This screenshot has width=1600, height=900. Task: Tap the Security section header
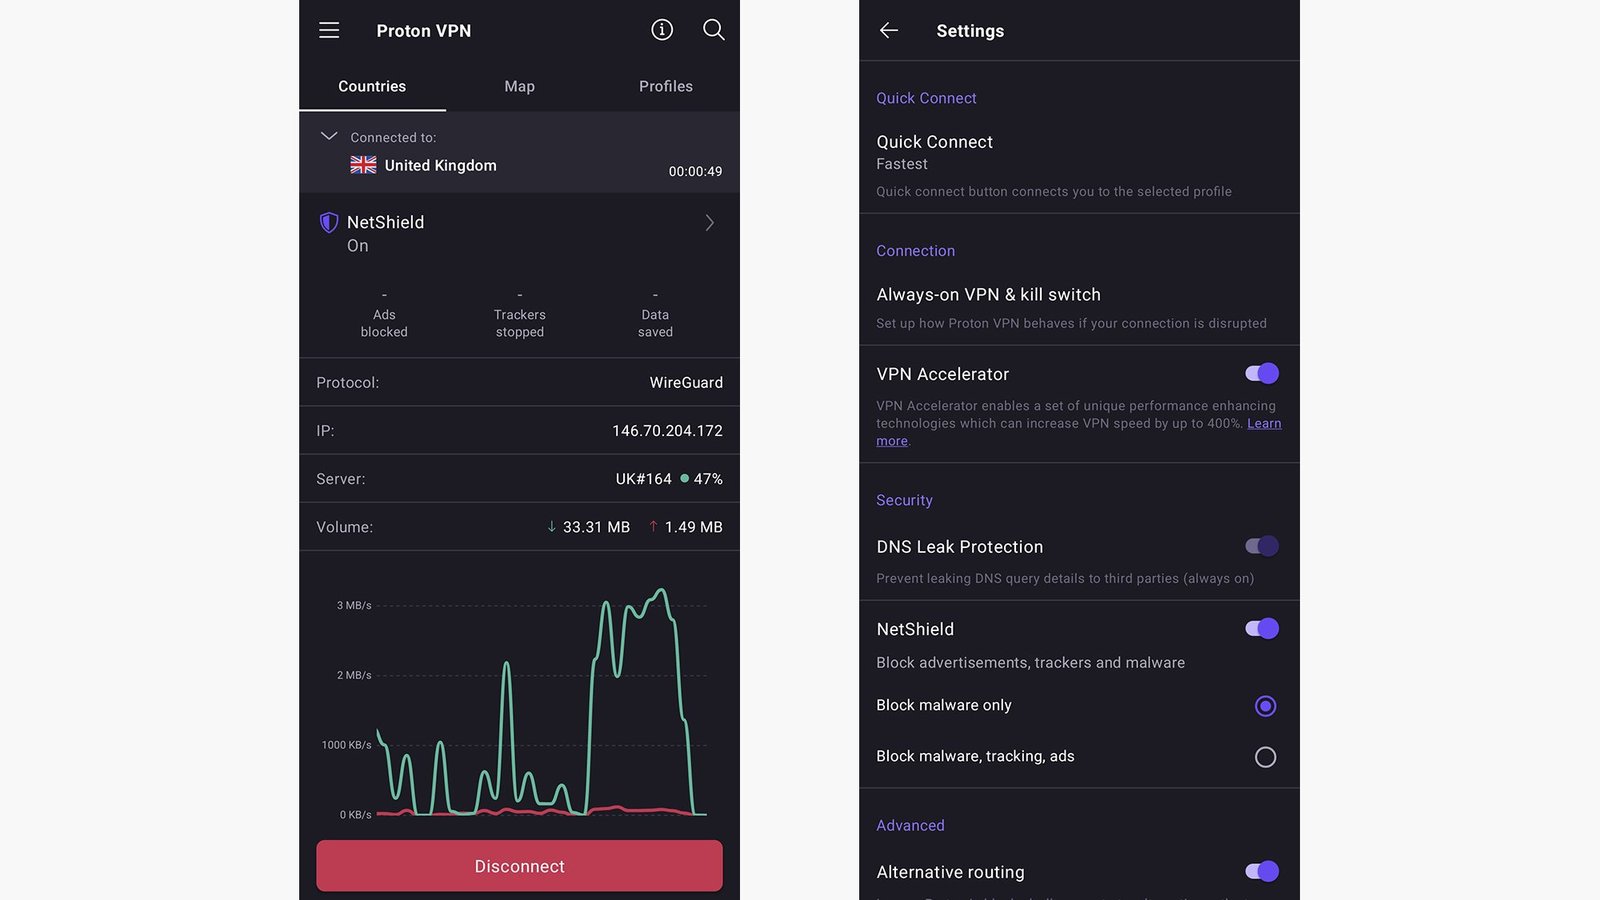click(904, 500)
